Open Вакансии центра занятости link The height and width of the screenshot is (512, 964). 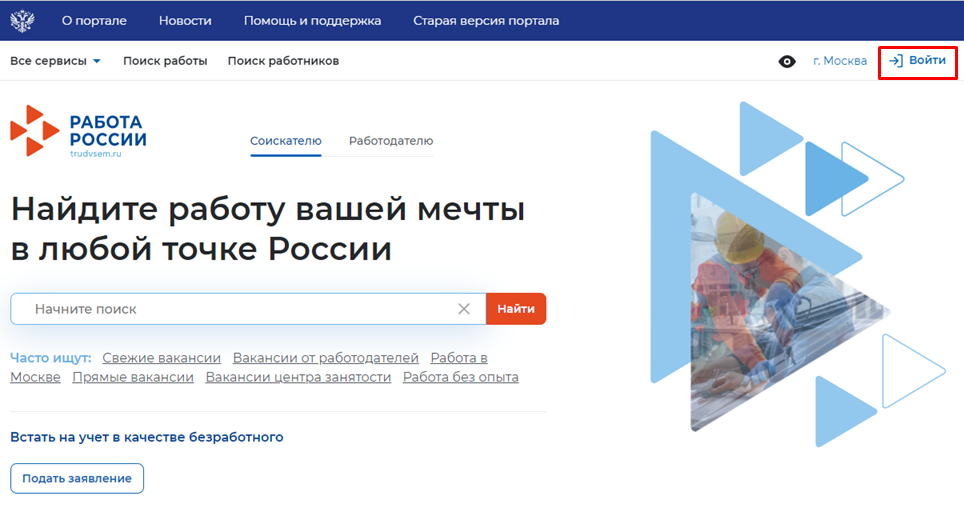pos(298,377)
